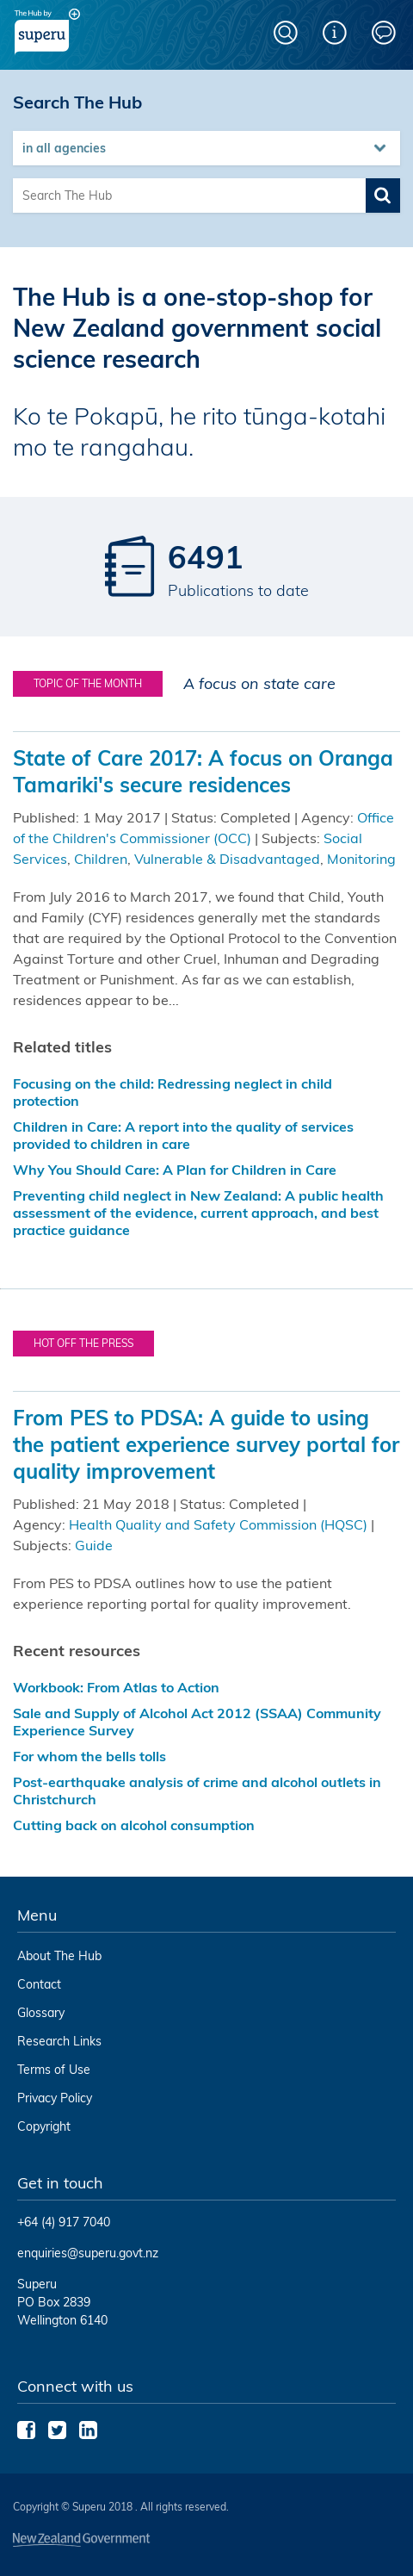Visit Superu Facebook page icon
This screenshot has height=2576, width=413.
(27, 2430)
